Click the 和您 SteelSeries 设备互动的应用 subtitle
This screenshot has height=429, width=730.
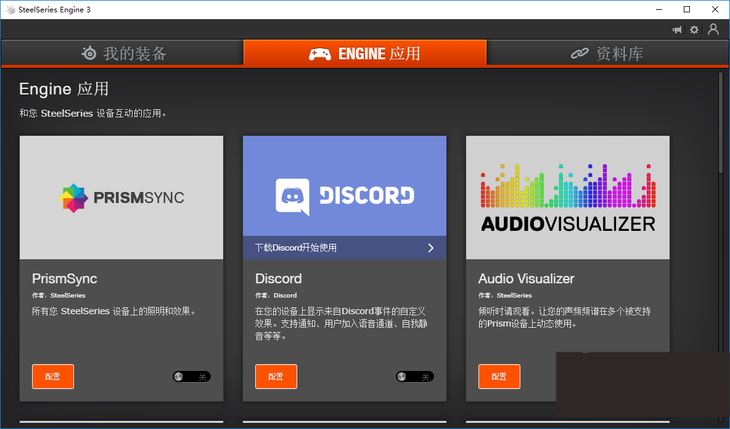point(93,113)
